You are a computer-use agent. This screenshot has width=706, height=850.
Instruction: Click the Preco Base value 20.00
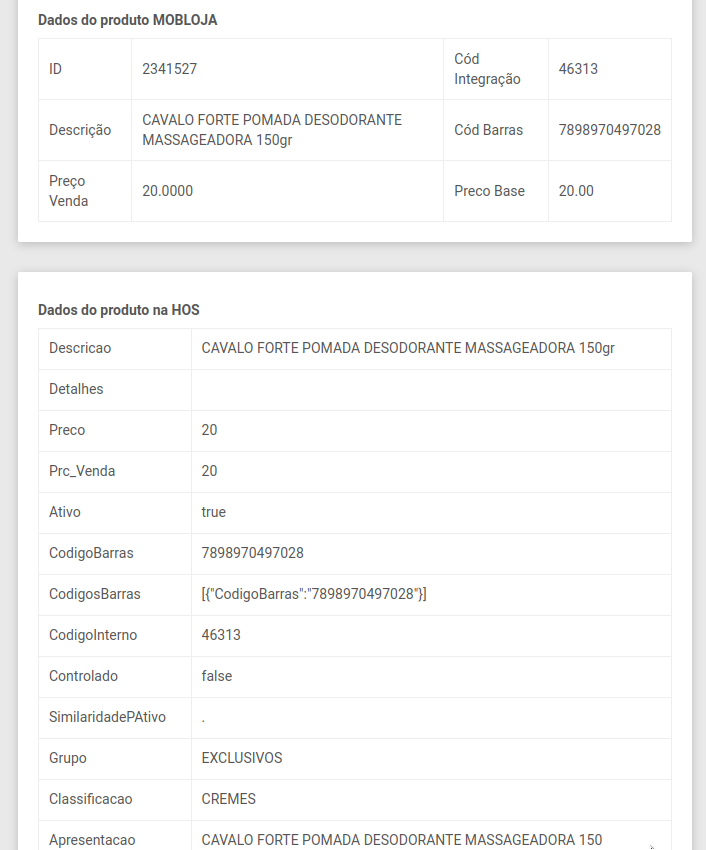pos(576,191)
